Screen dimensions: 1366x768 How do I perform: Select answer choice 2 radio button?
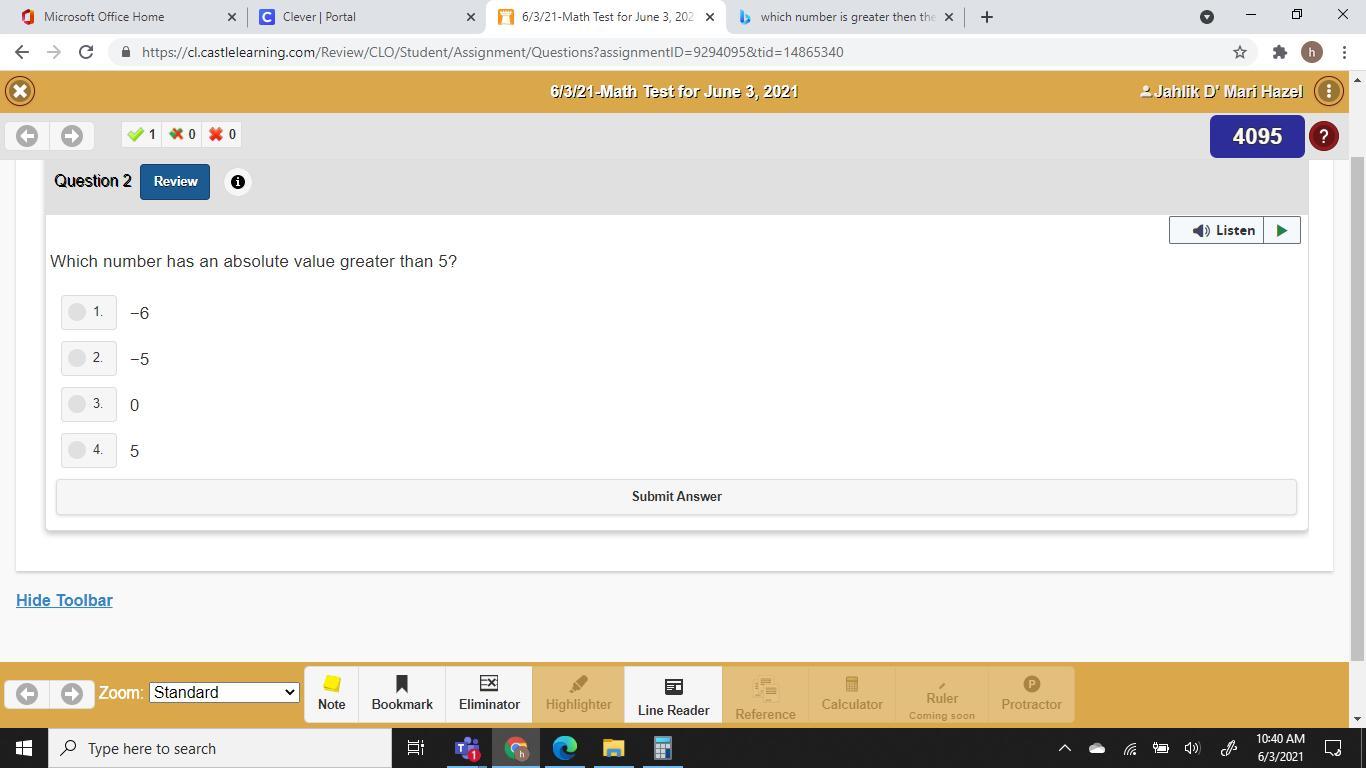[77, 358]
